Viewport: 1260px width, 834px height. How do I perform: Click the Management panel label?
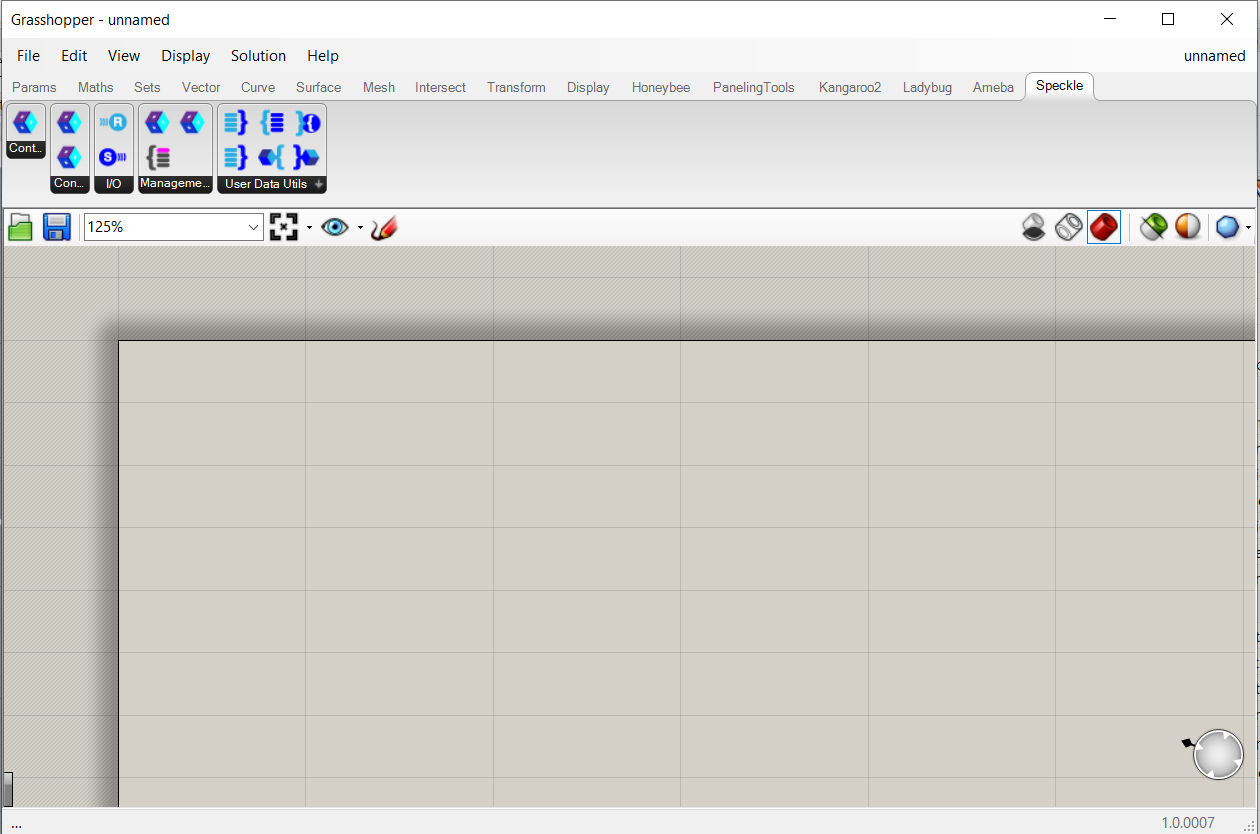[x=175, y=184]
